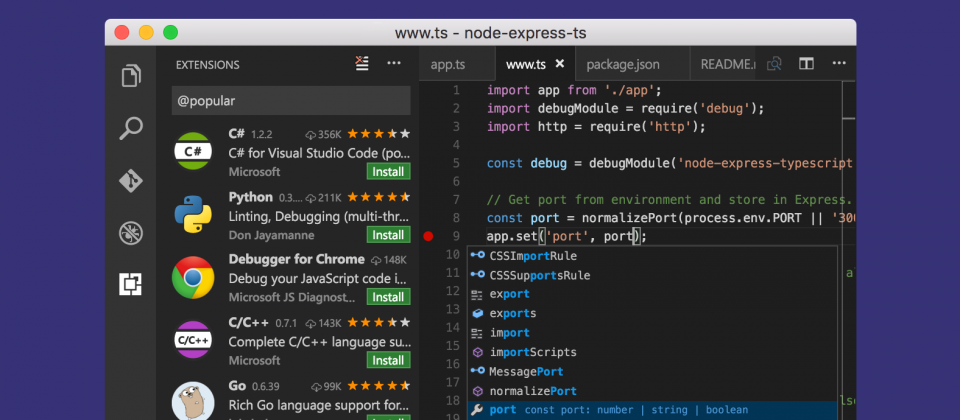Install the C# extension
Image resolution: width=960 pixels, height=420 pixels.
(x=386, y=172)
